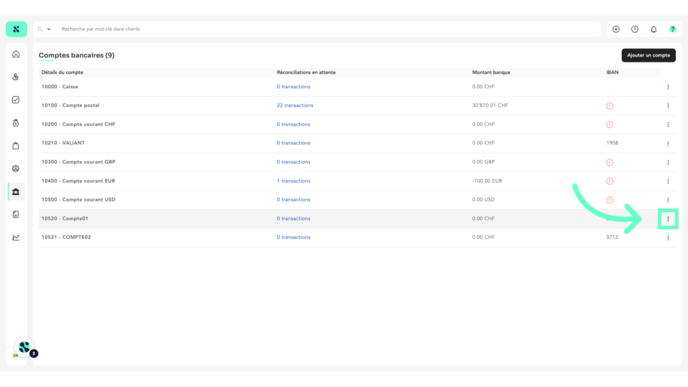Click the magnifier search icon
This screenshot has height=387, width=688.
point(40,29)
